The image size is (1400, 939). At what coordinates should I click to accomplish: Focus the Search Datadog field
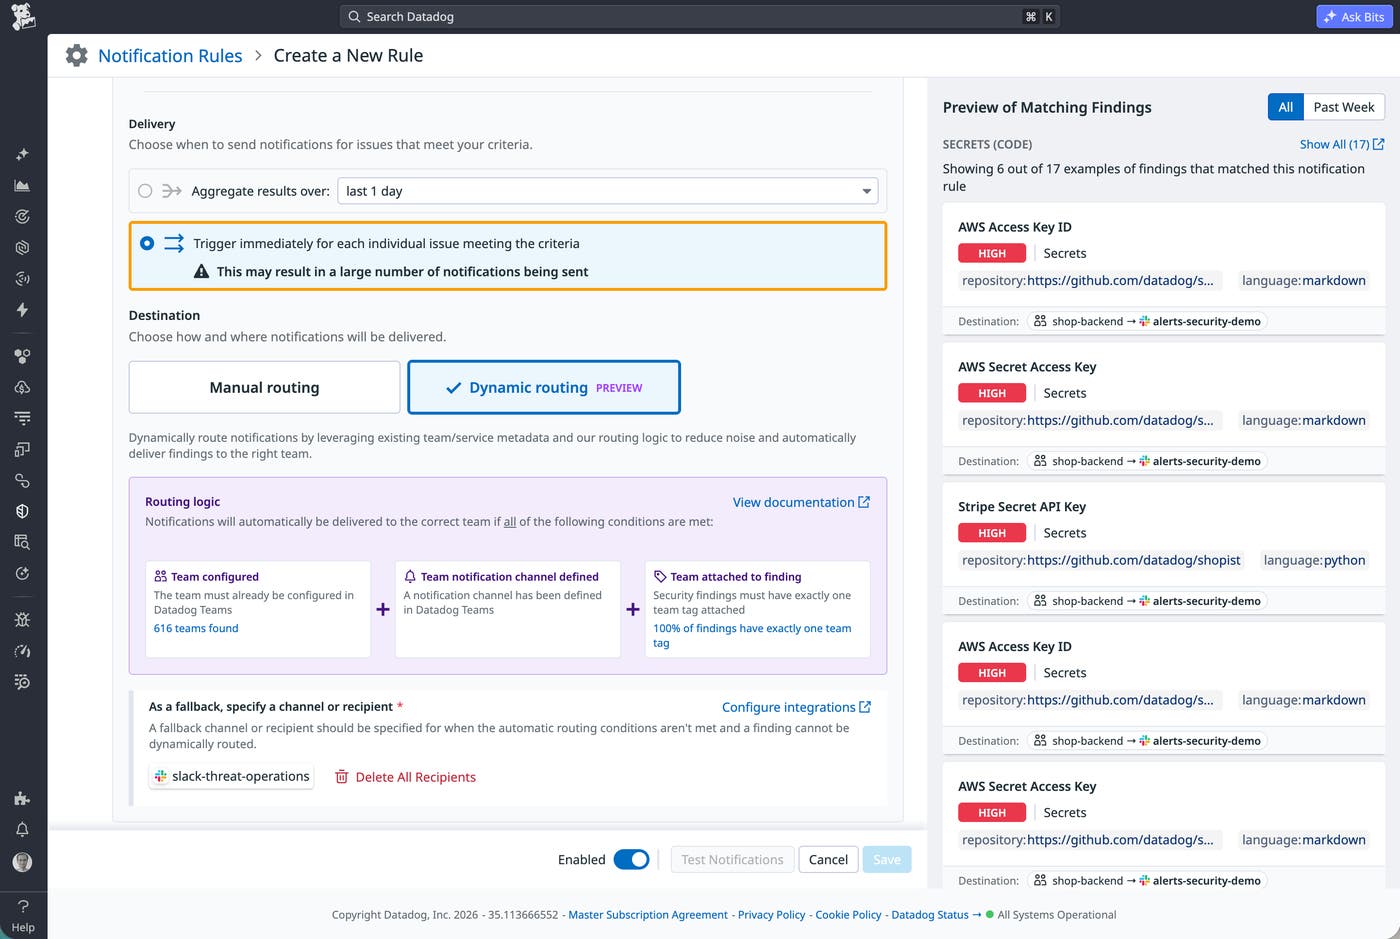700,17
